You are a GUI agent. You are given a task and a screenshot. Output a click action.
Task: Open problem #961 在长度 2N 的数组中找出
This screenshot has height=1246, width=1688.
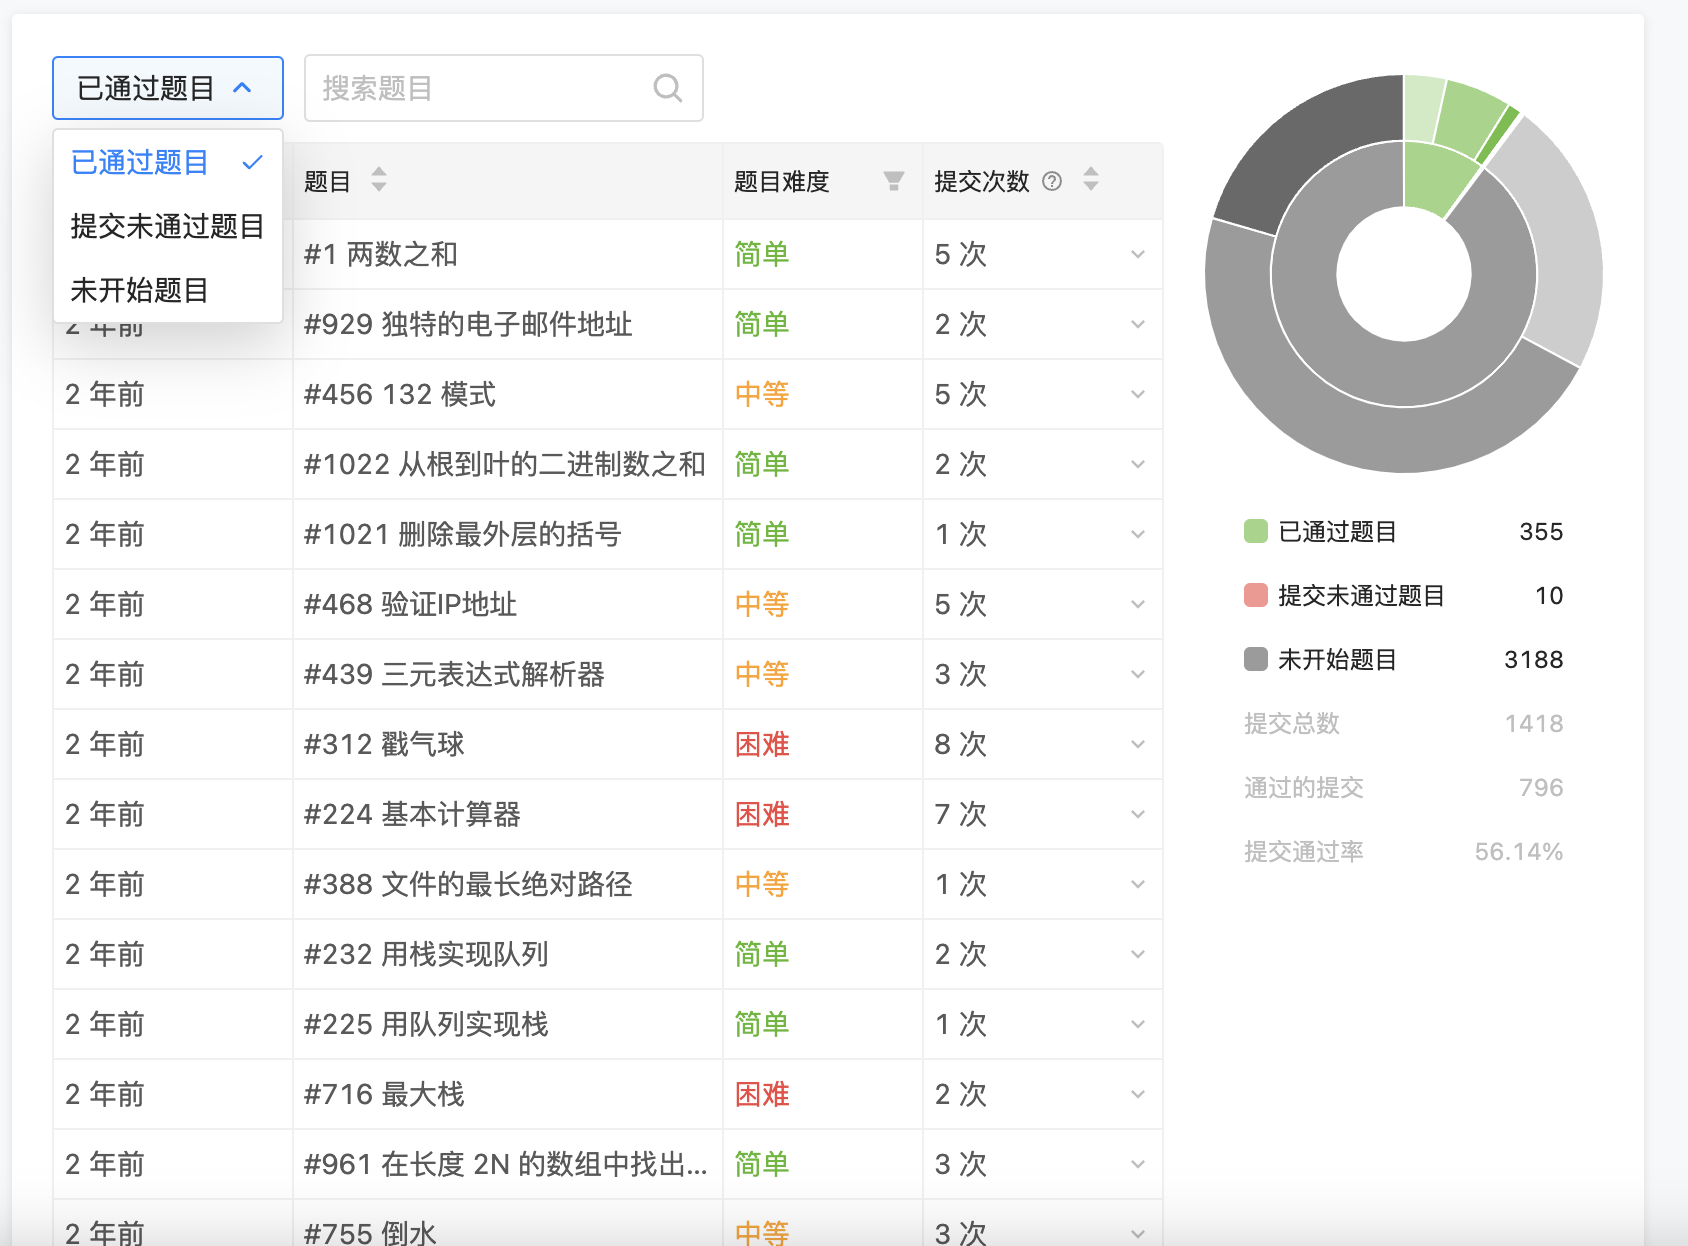click(505, 1164)
